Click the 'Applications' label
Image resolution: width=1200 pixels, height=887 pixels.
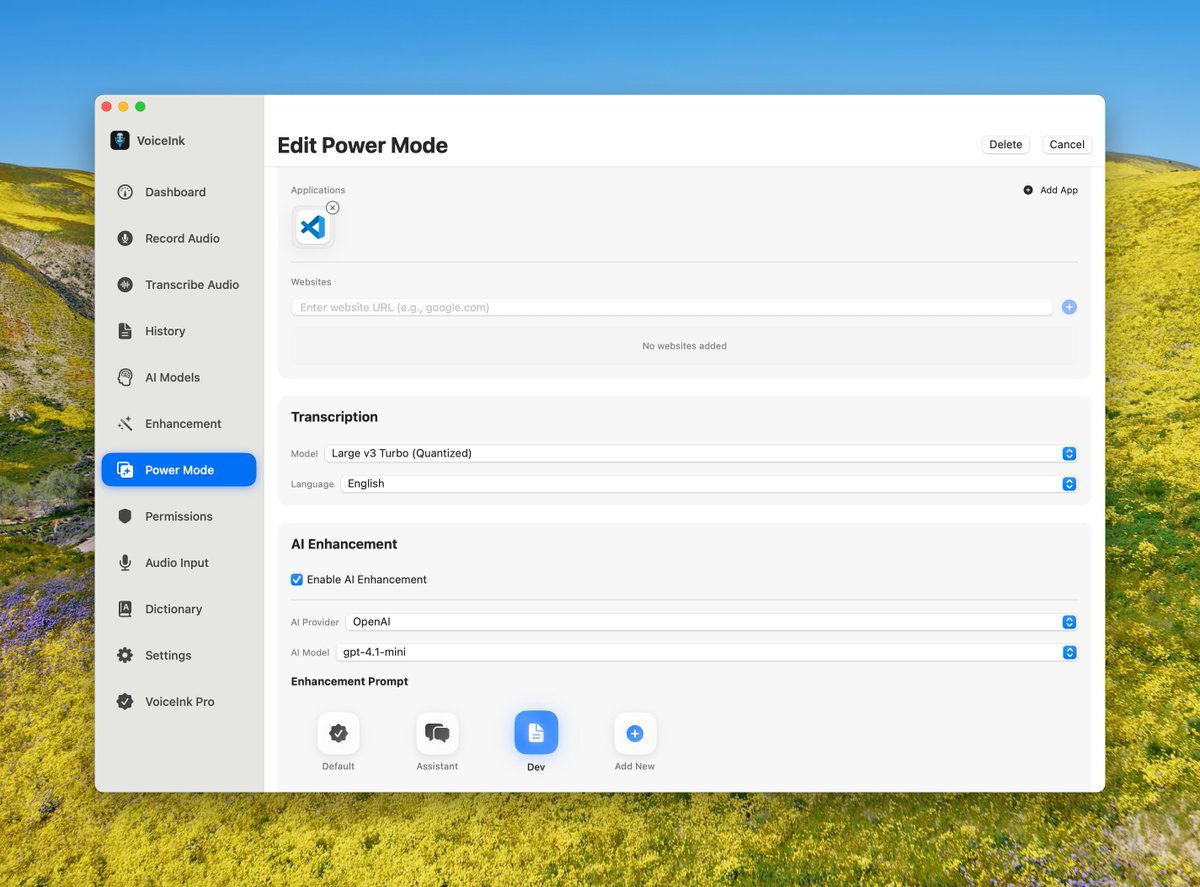(318, 190)
